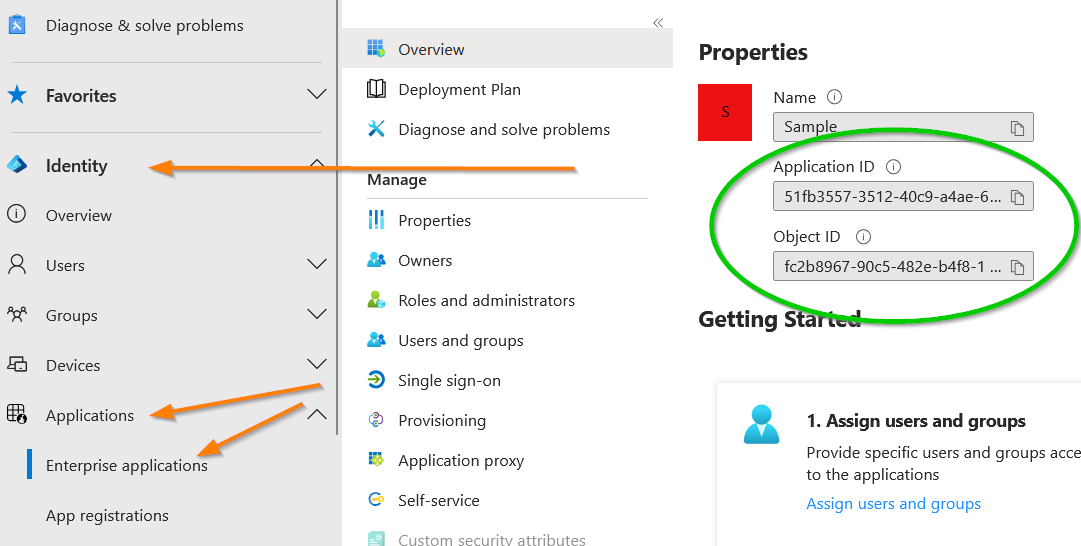The height and width of the screenshot is (546, 1081).
Task: Open Roles and administrators
Action: point(486,300)
